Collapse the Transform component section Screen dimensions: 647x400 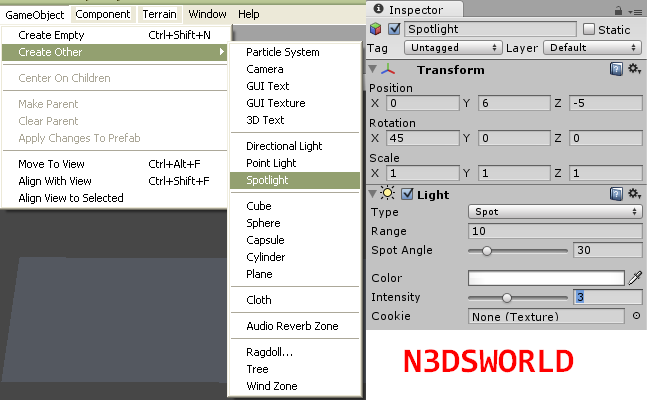tap(374, 70)
